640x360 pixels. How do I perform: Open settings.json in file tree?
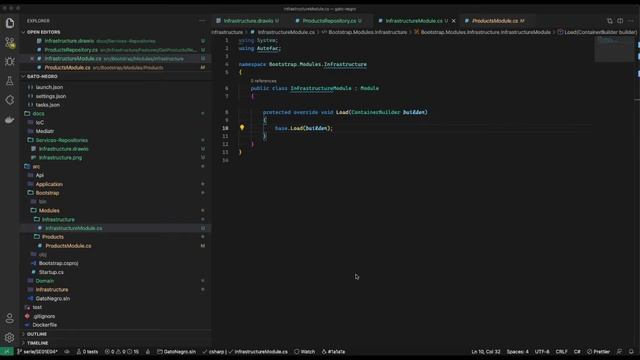click(51, 96)
